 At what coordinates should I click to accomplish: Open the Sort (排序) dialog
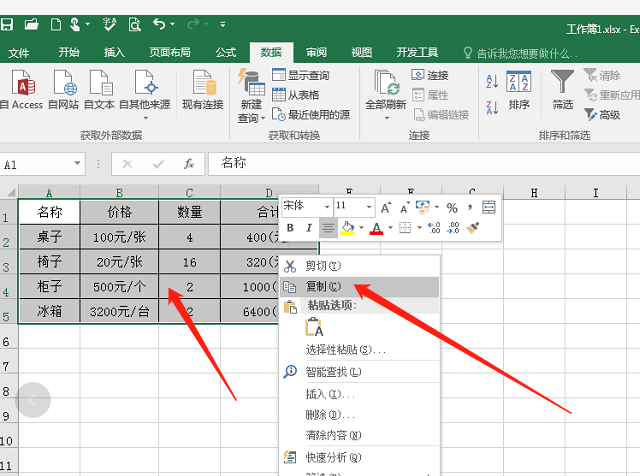(519, 90)
